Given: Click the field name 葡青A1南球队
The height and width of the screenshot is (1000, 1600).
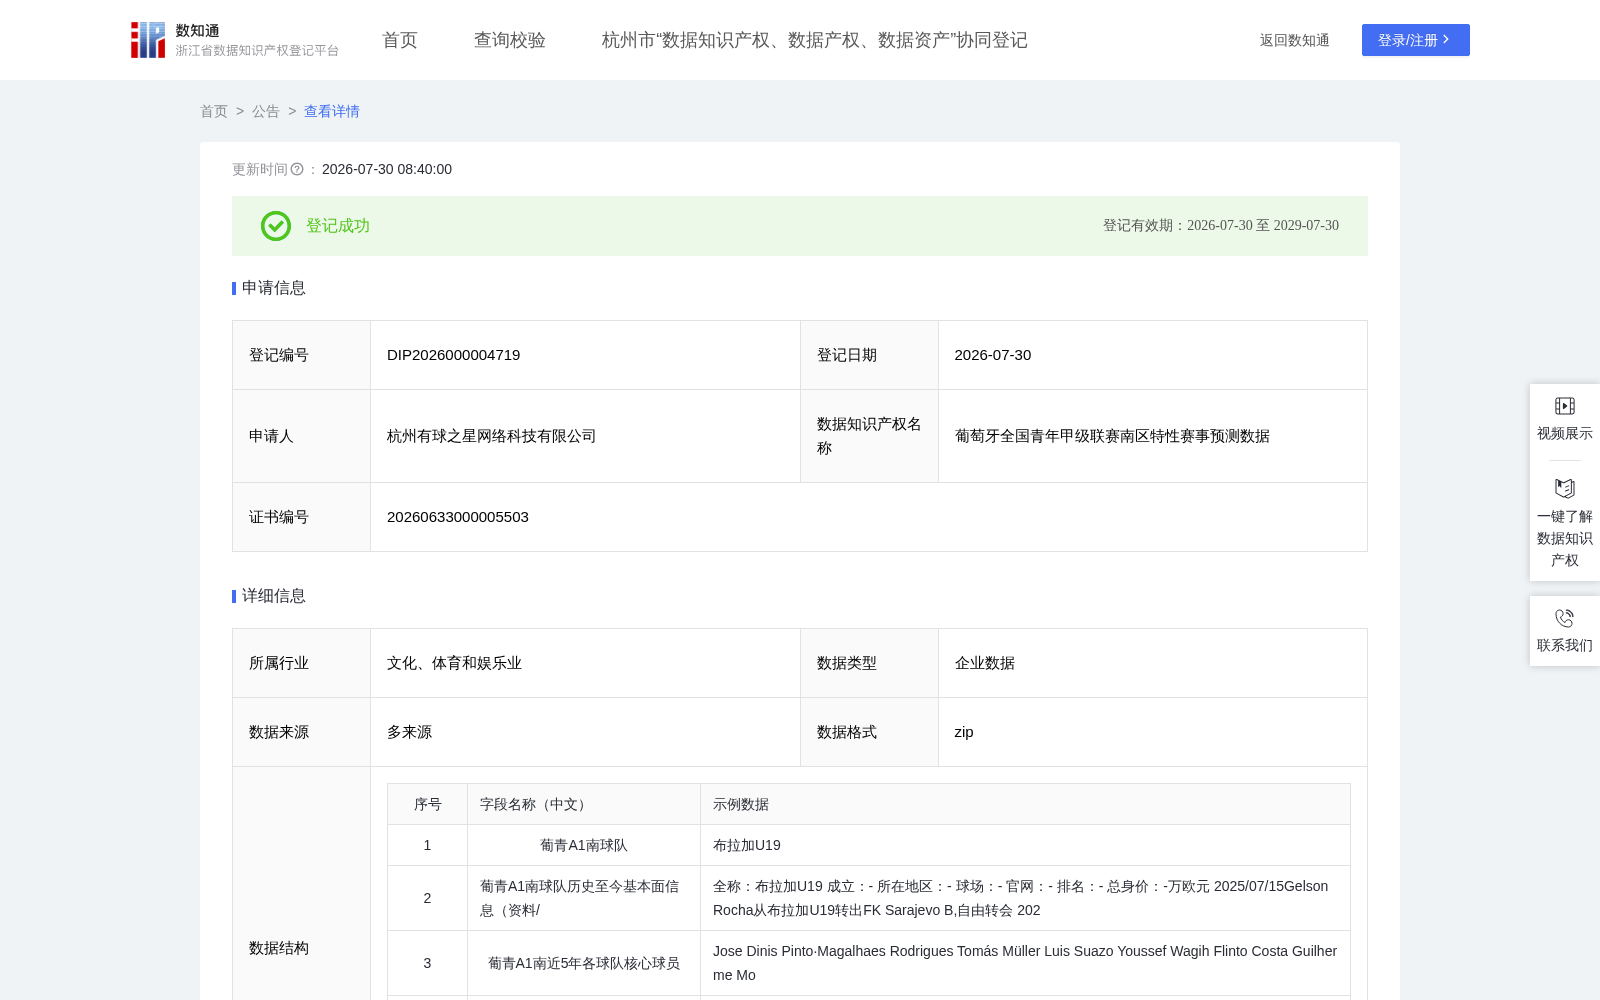Looking at the screenshot, I should 584,845.
